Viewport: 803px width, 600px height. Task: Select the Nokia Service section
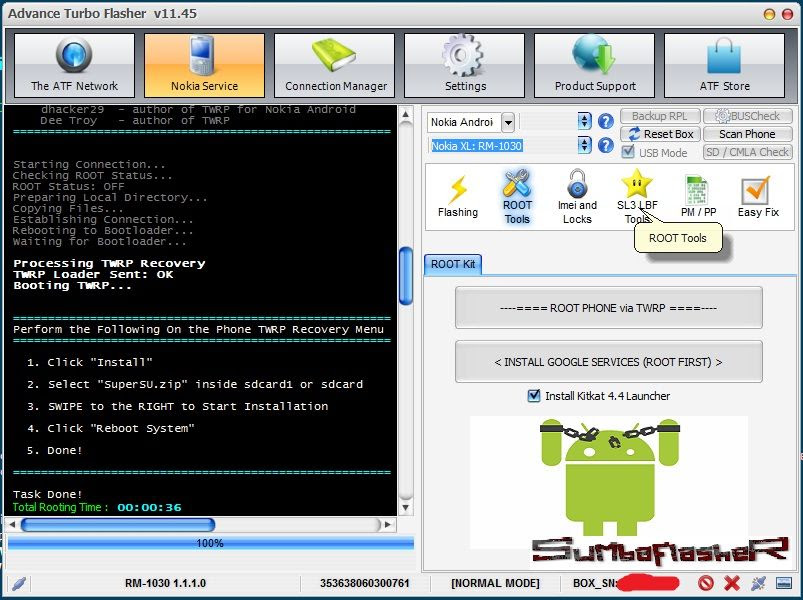[x=204, y=65]
